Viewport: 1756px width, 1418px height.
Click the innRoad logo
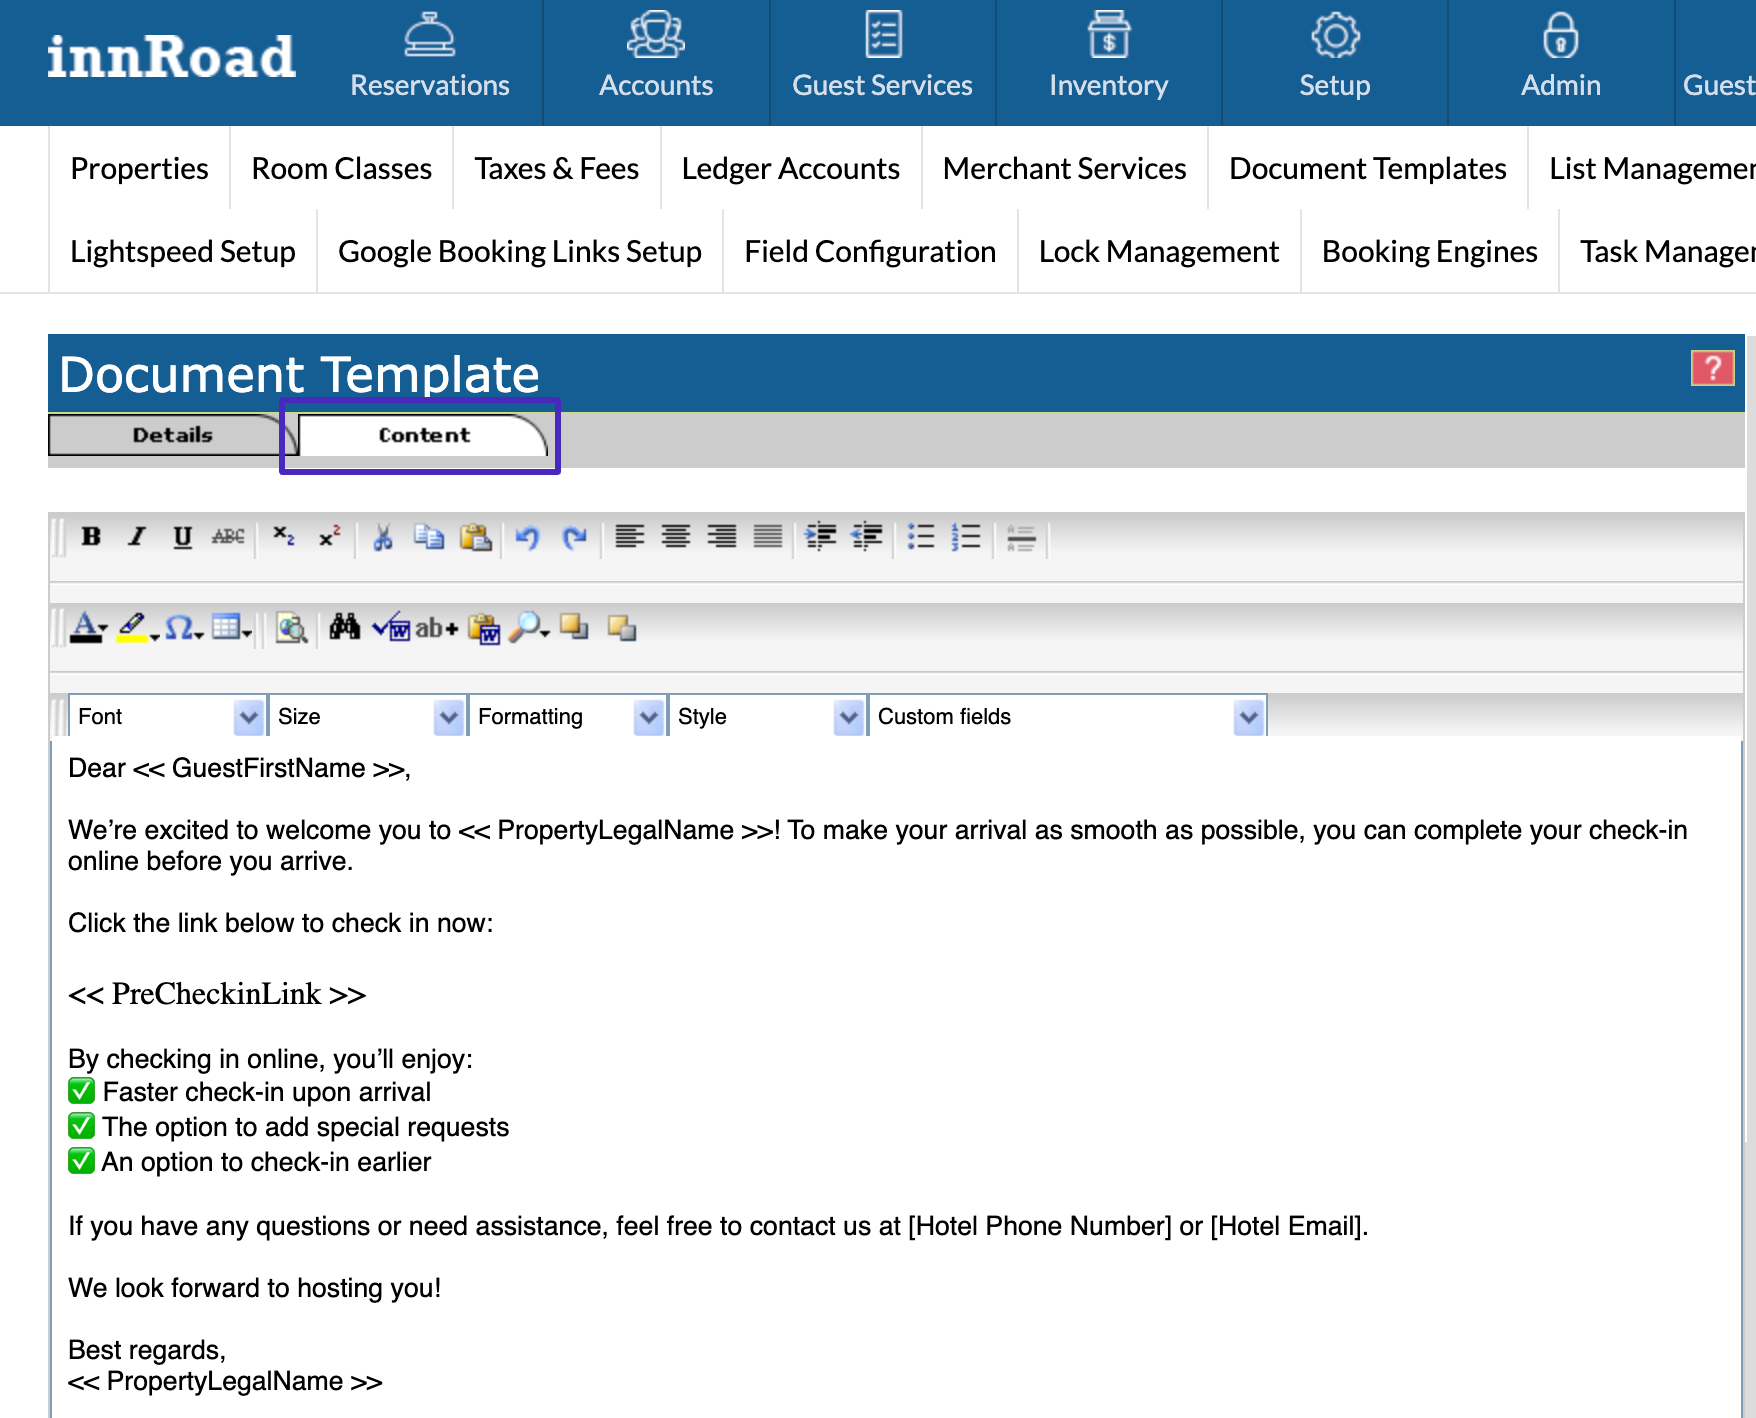(x=171, y=57)
